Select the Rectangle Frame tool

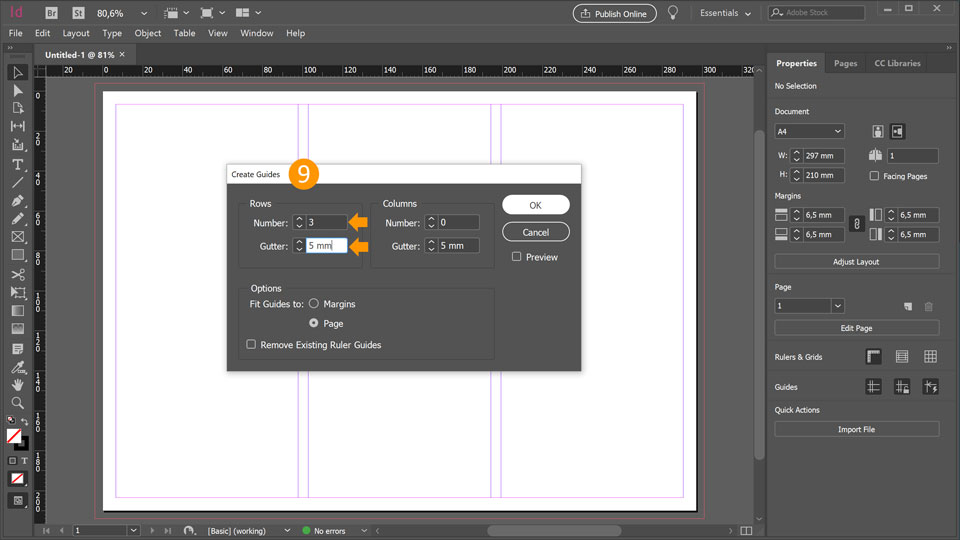point(18,237)
